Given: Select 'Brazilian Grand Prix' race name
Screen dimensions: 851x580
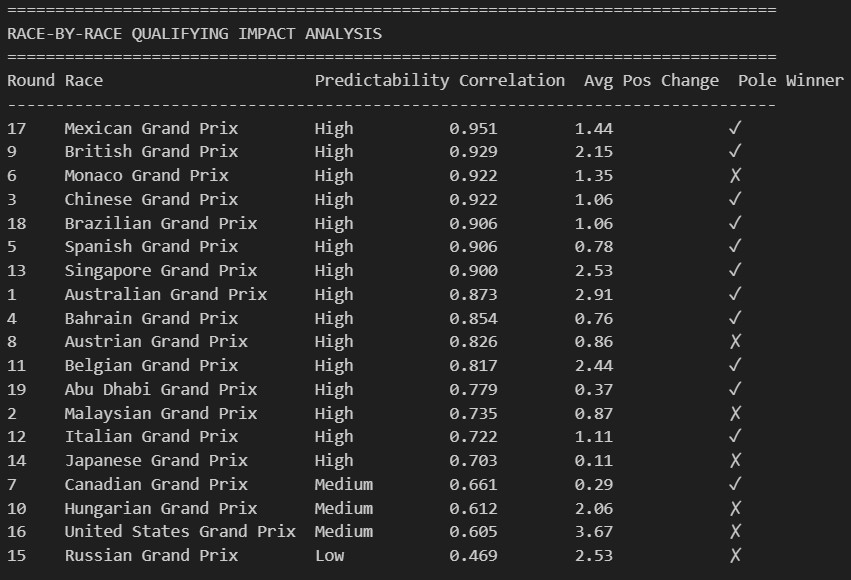Looking at the screenshot, I should point(161,223).
